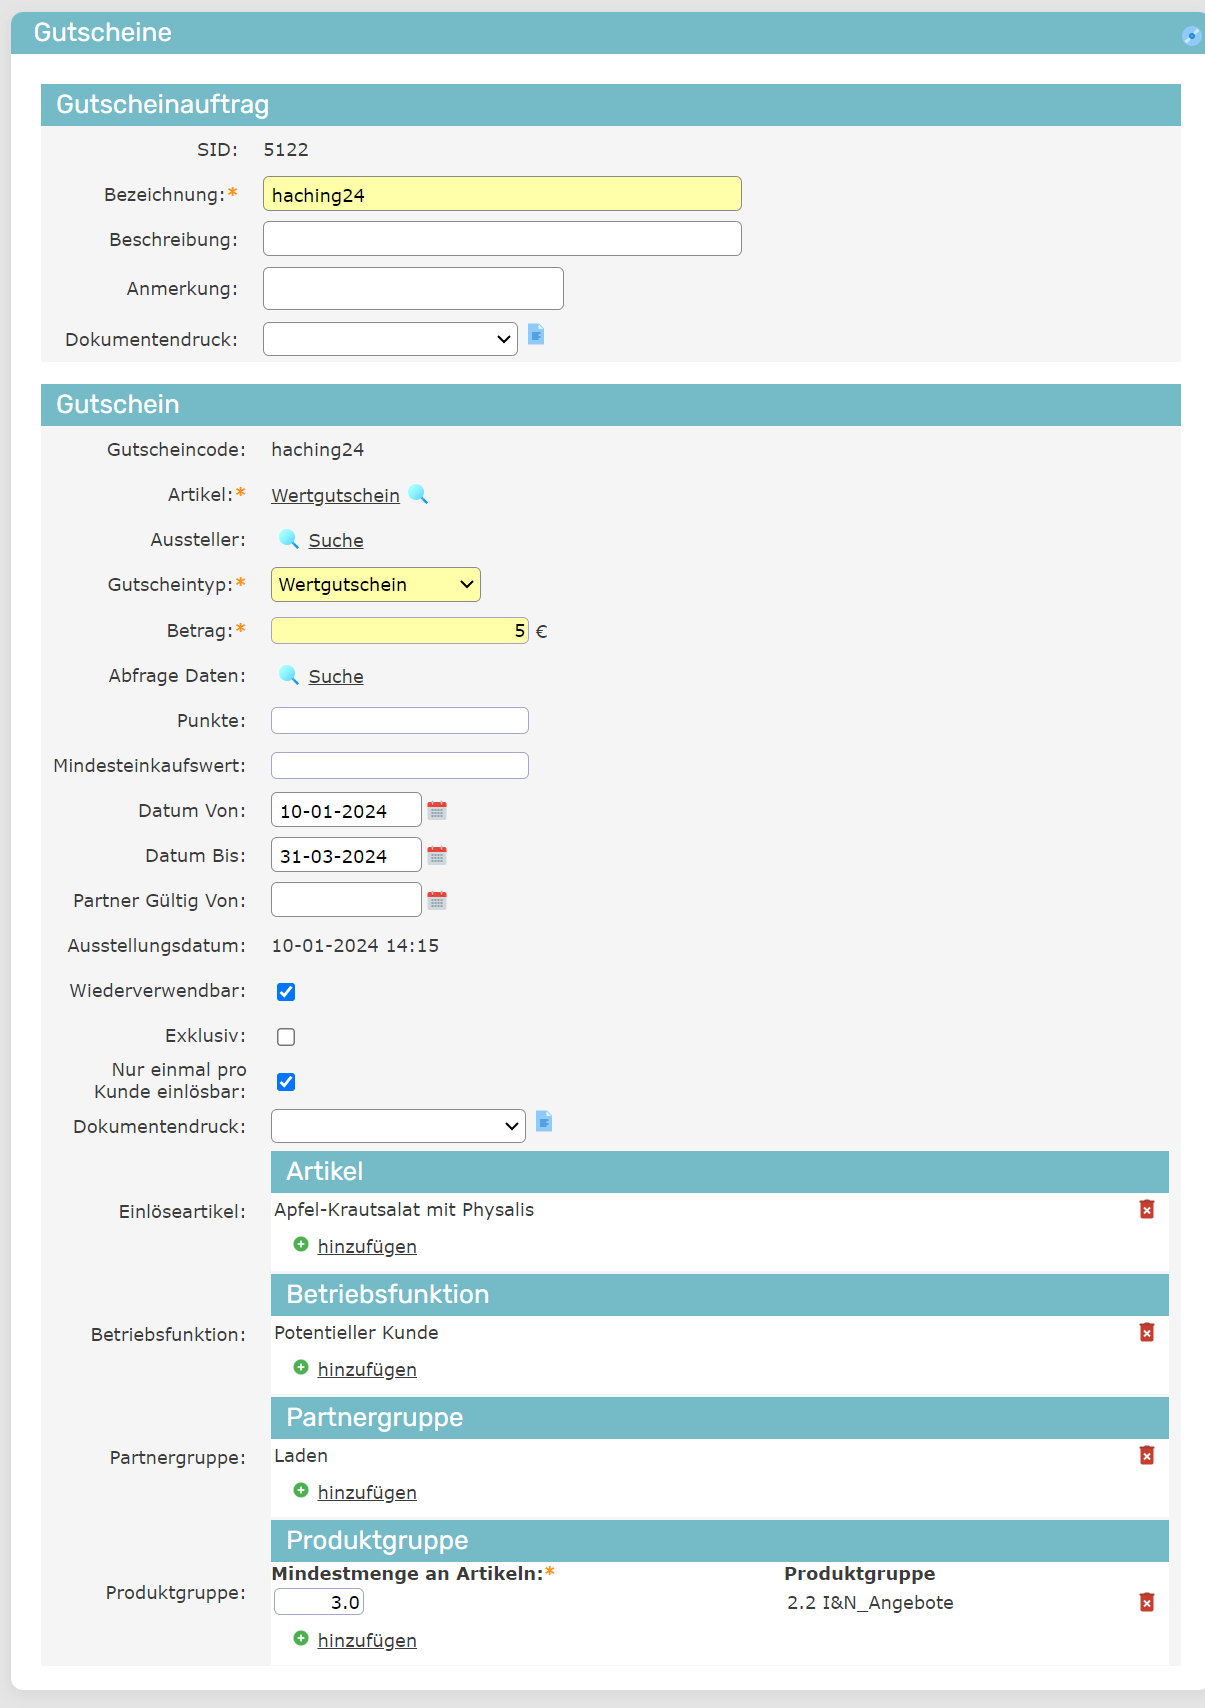Image resolution: width=1205 pixels, height=1708 pixels.
Task: Toggle Nur einmal pro Kunde einlösbar
Action: 286,1082
